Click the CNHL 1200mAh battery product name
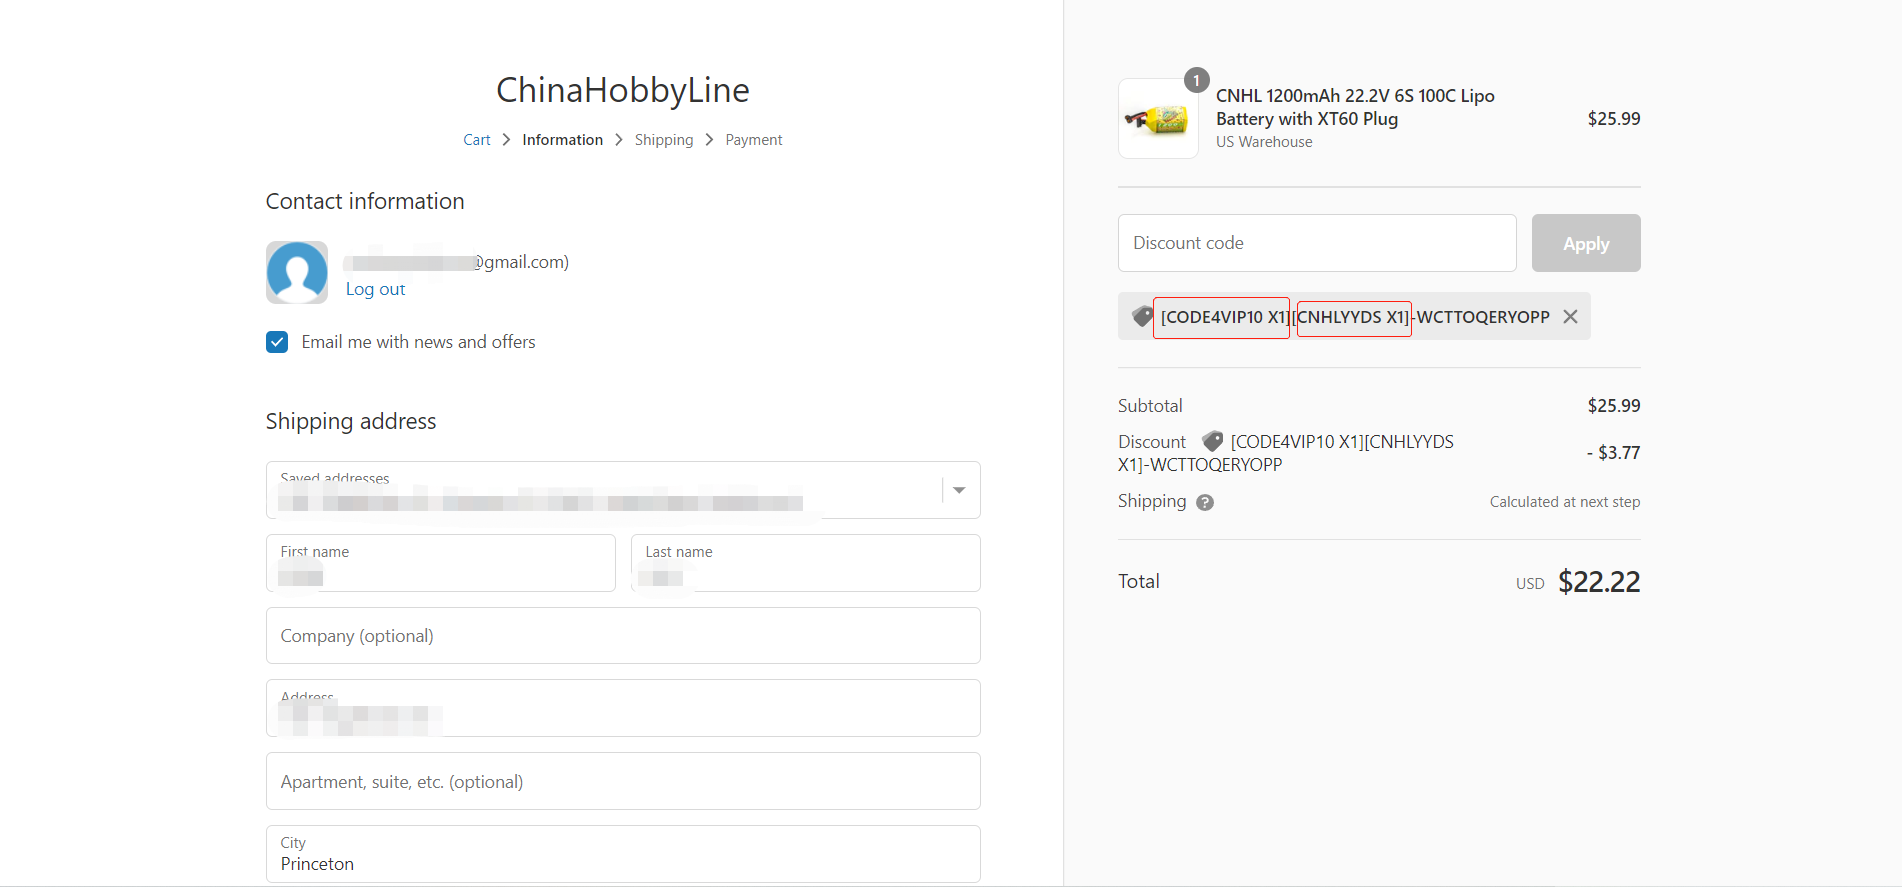The height and width of the screenshot is (887, 1902). [1355, 107]
